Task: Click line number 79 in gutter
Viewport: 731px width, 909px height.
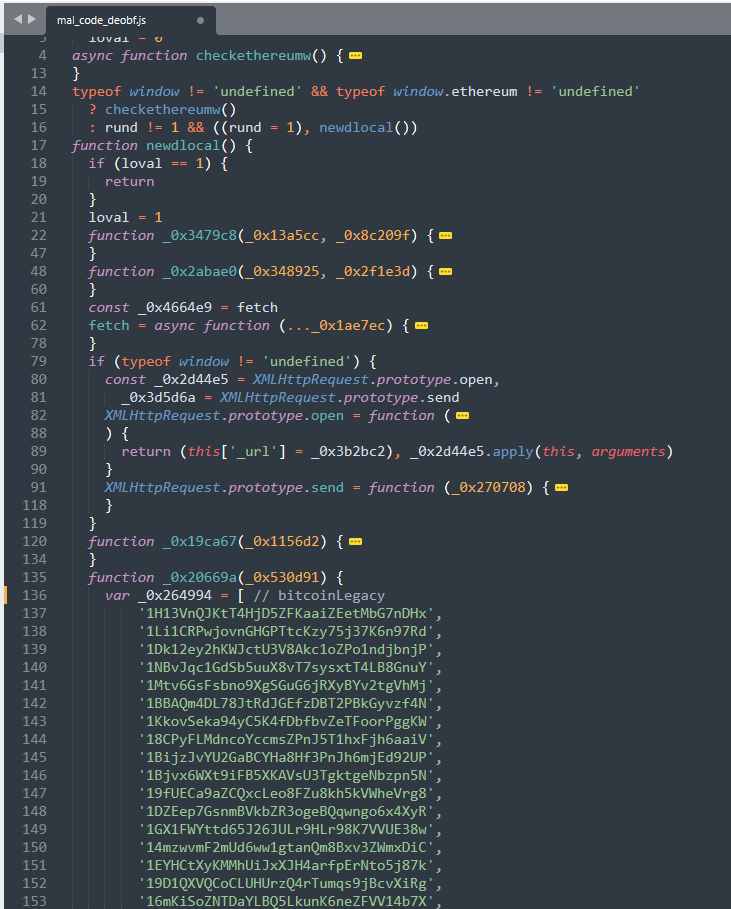Action: click(x=38, y=361)
